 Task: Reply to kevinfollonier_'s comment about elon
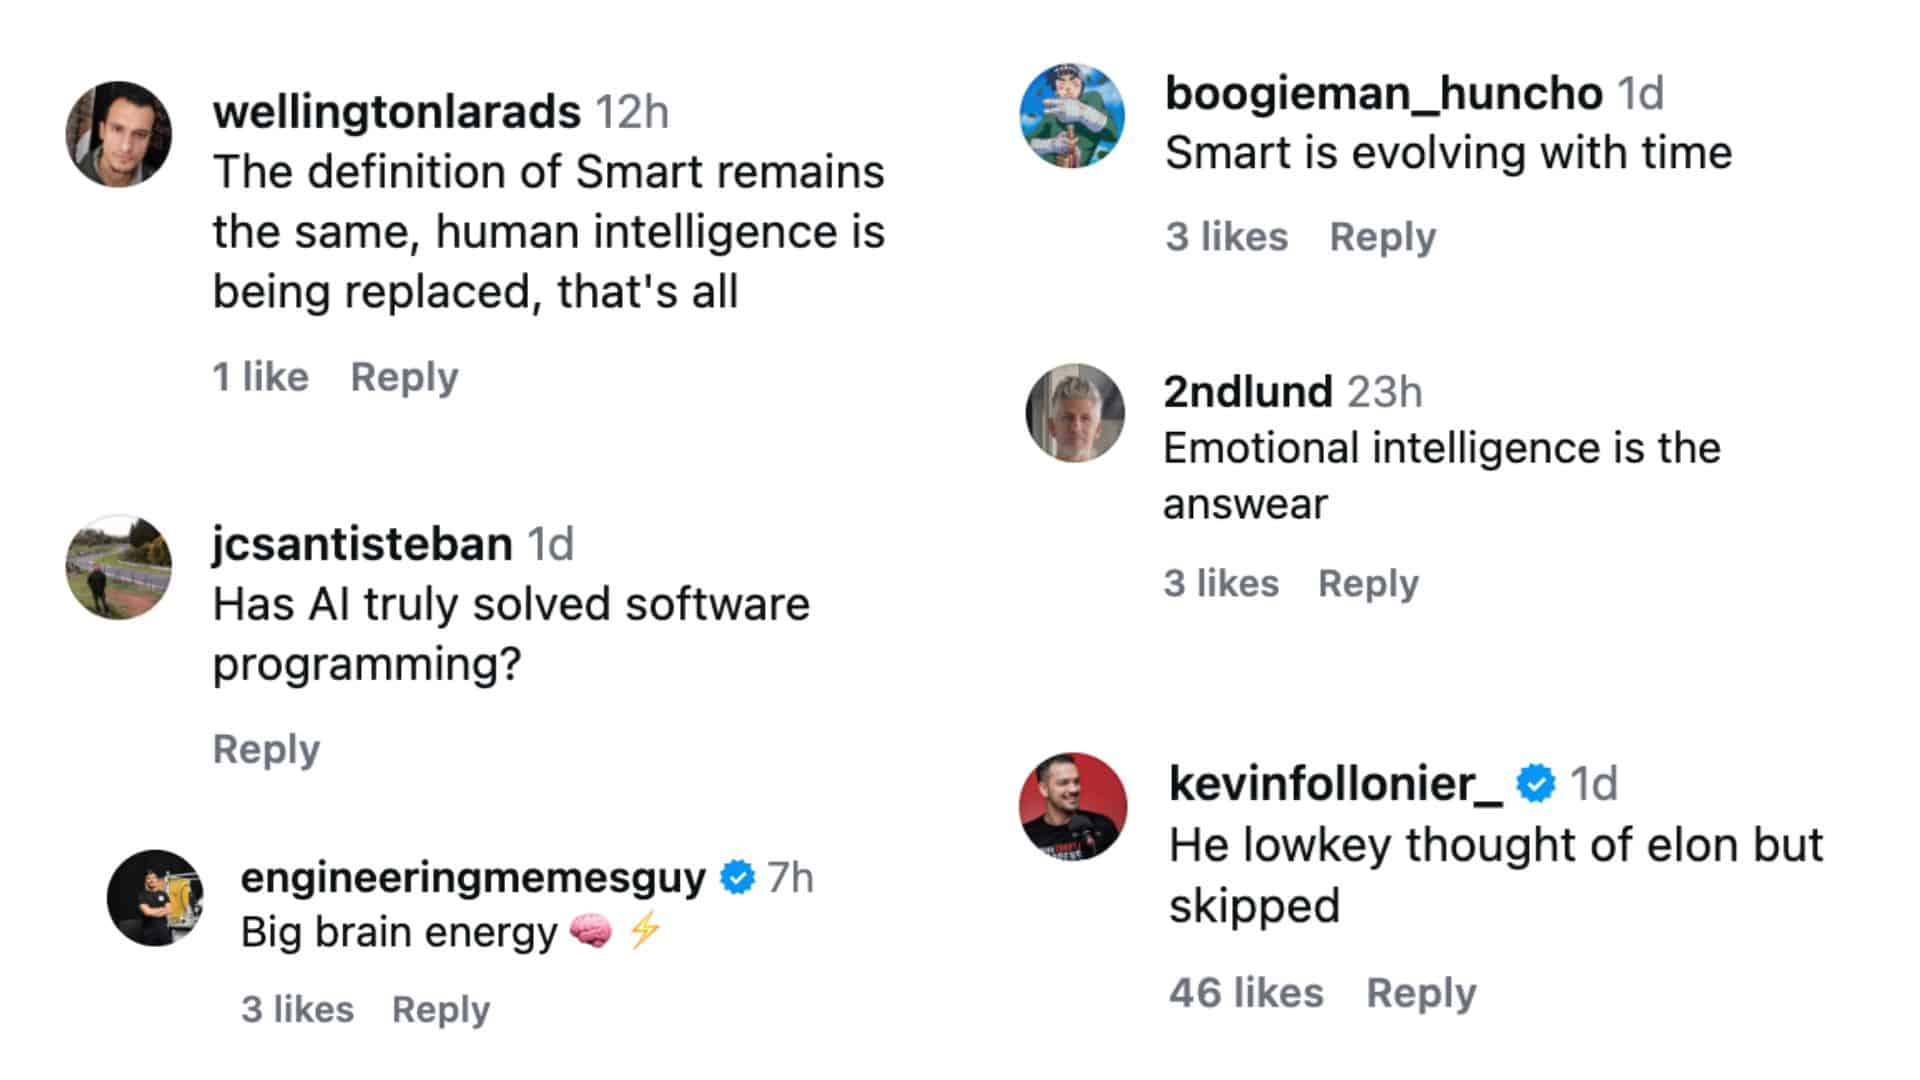point(1421,992)
